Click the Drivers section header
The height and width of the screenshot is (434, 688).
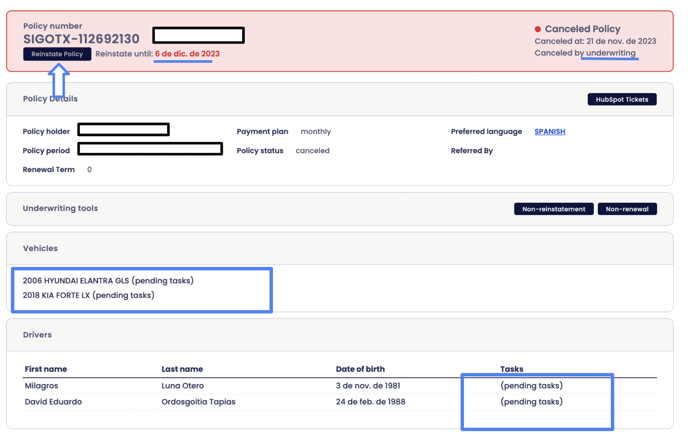(x=37, y=335)
